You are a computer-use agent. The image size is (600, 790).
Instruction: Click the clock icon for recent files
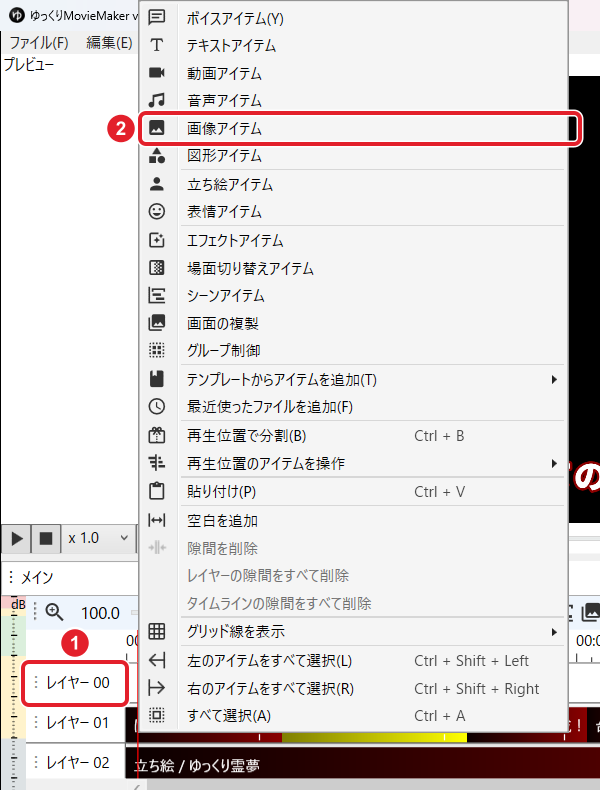157,406
